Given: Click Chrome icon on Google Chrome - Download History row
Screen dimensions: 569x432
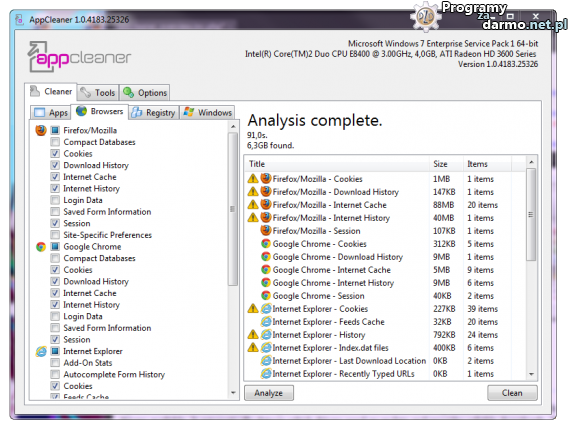Looking at the screenshot, I should [x=266, y=257].
